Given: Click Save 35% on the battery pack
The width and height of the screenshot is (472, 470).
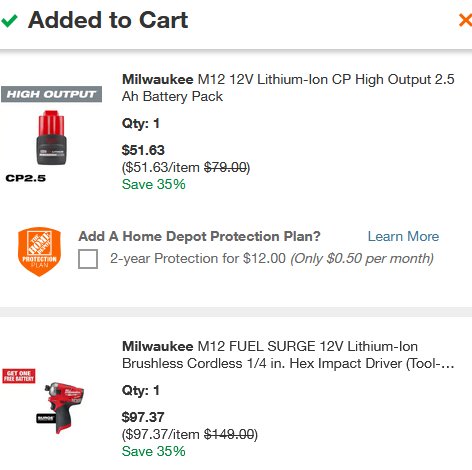Looking at the screenshot, I should click(x=154, y=184).
